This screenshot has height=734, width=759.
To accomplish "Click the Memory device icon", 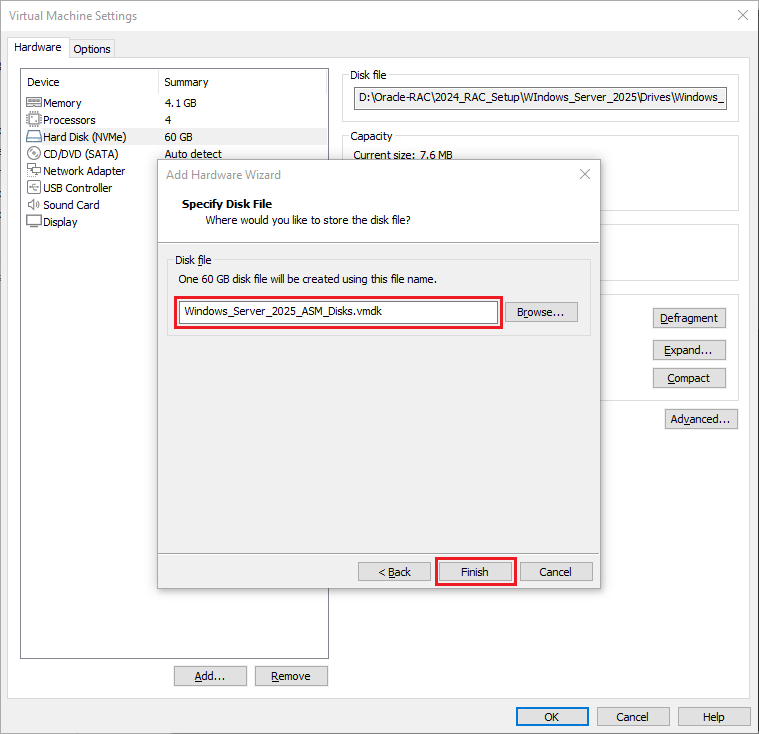I will pos(33,103).
